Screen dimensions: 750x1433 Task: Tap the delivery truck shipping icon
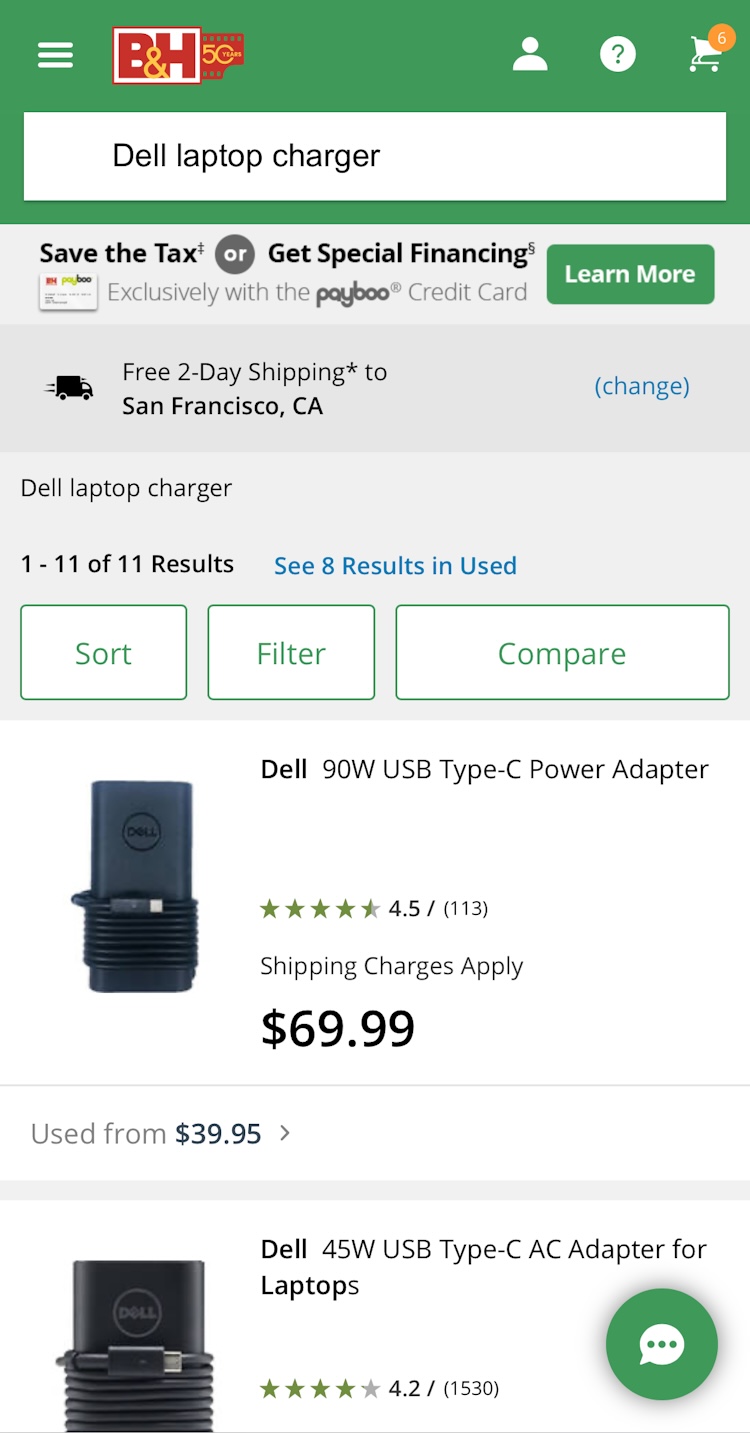[70, 388]
